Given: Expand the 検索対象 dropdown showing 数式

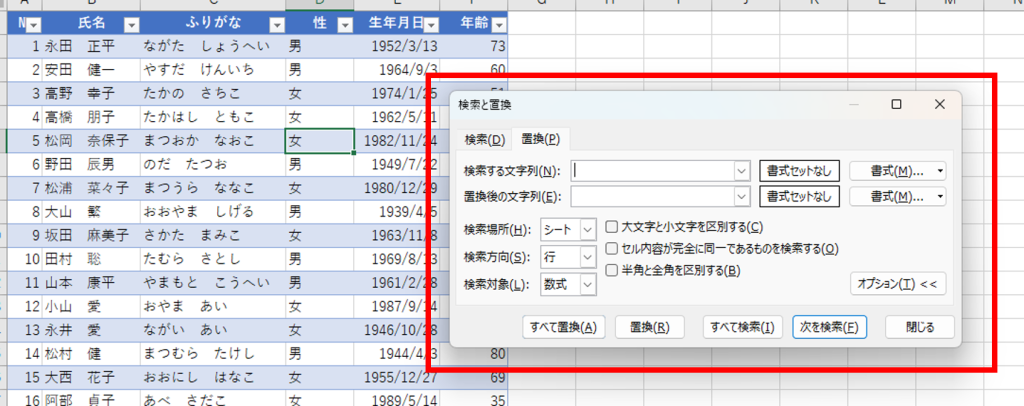Looking at the screenshot, I should click(587, 285).
